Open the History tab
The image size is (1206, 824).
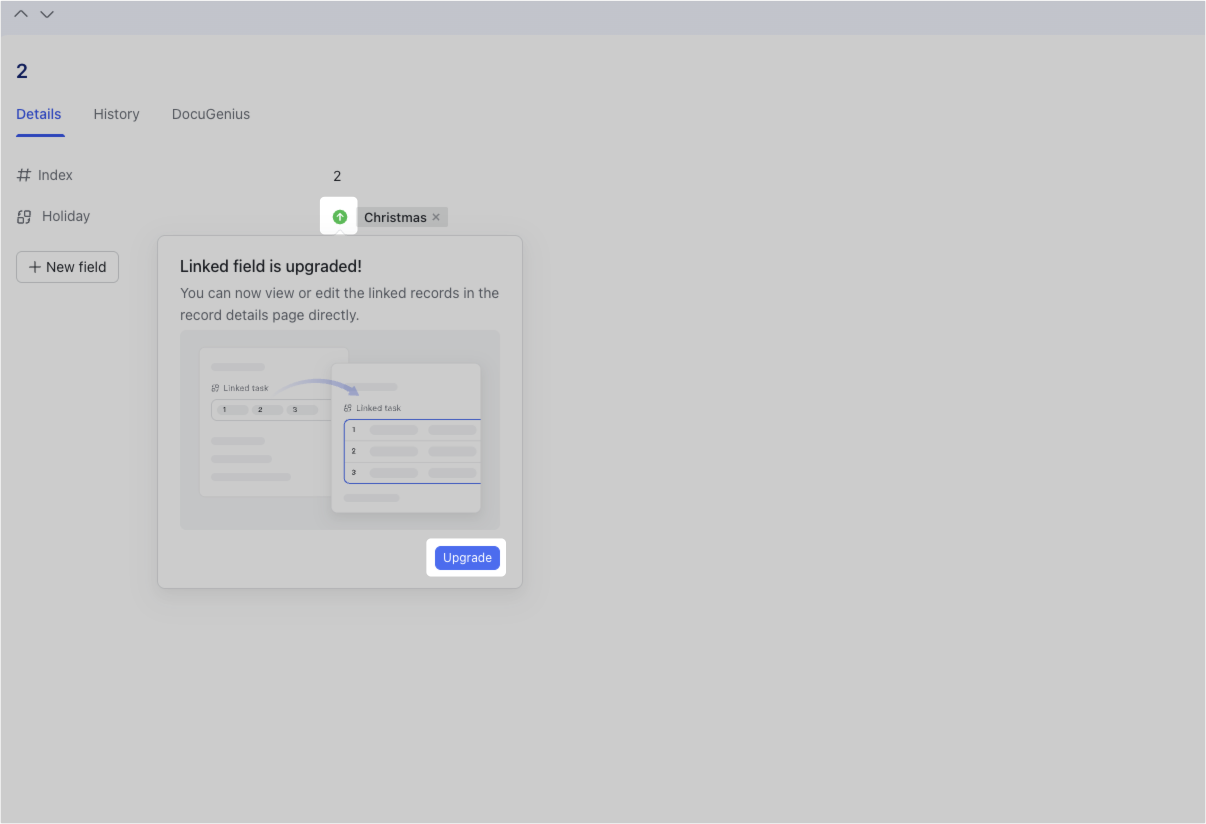(x=116, y=114)
